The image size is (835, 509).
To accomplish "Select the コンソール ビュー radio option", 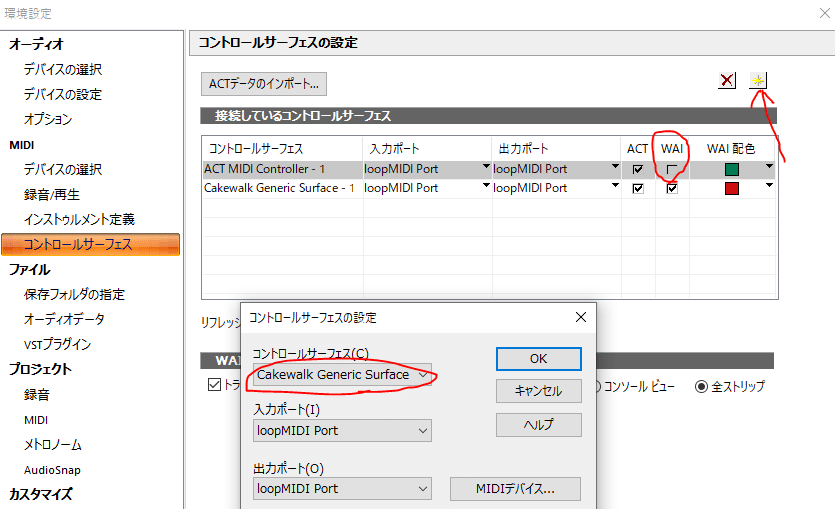I will [638, 387].
